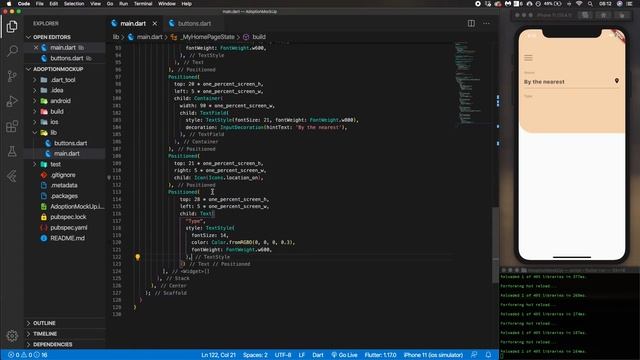Viewport: 640px width, 360px height.
Task: Close main.dart in Open Editors list
Action: pos(36,48)
